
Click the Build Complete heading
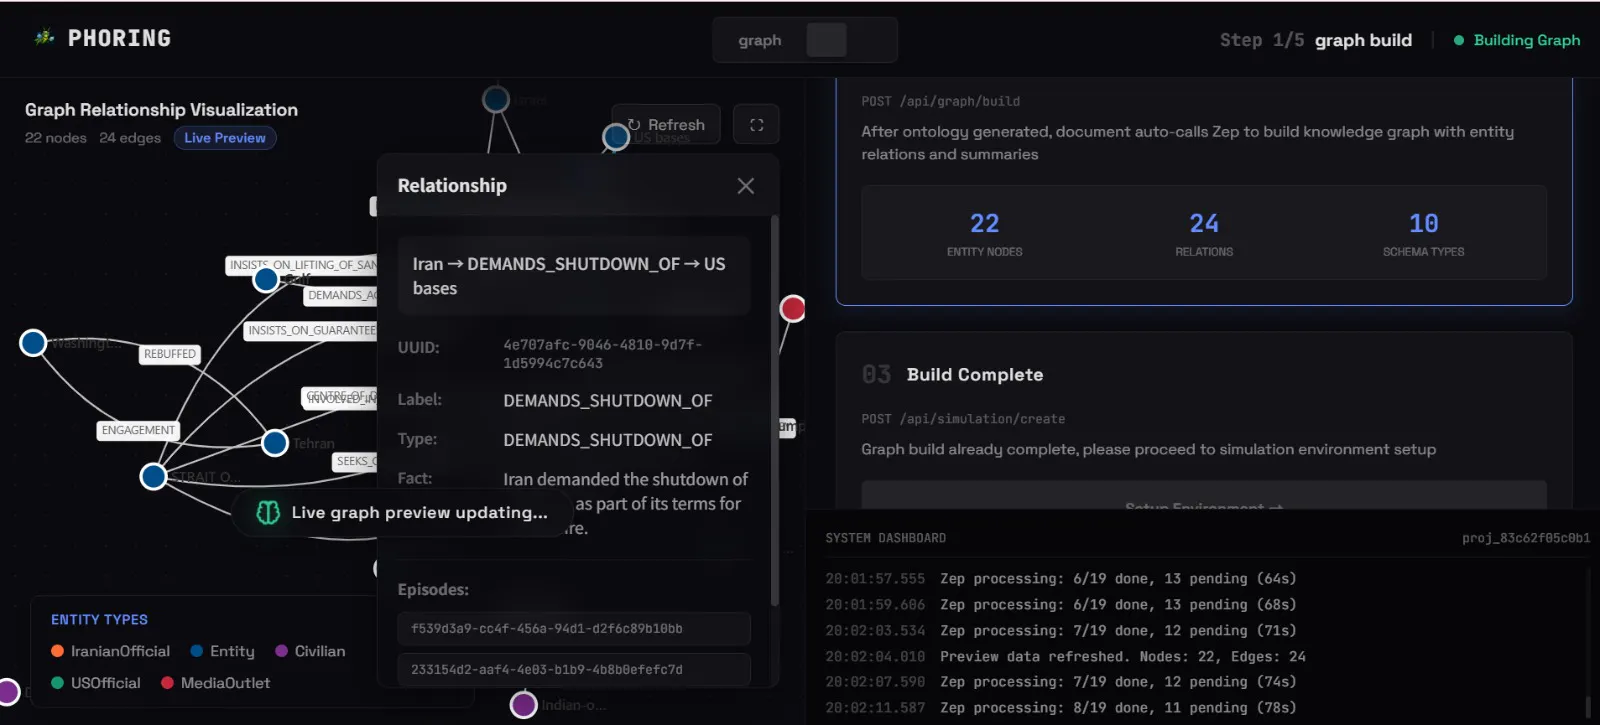pos(975,375)
